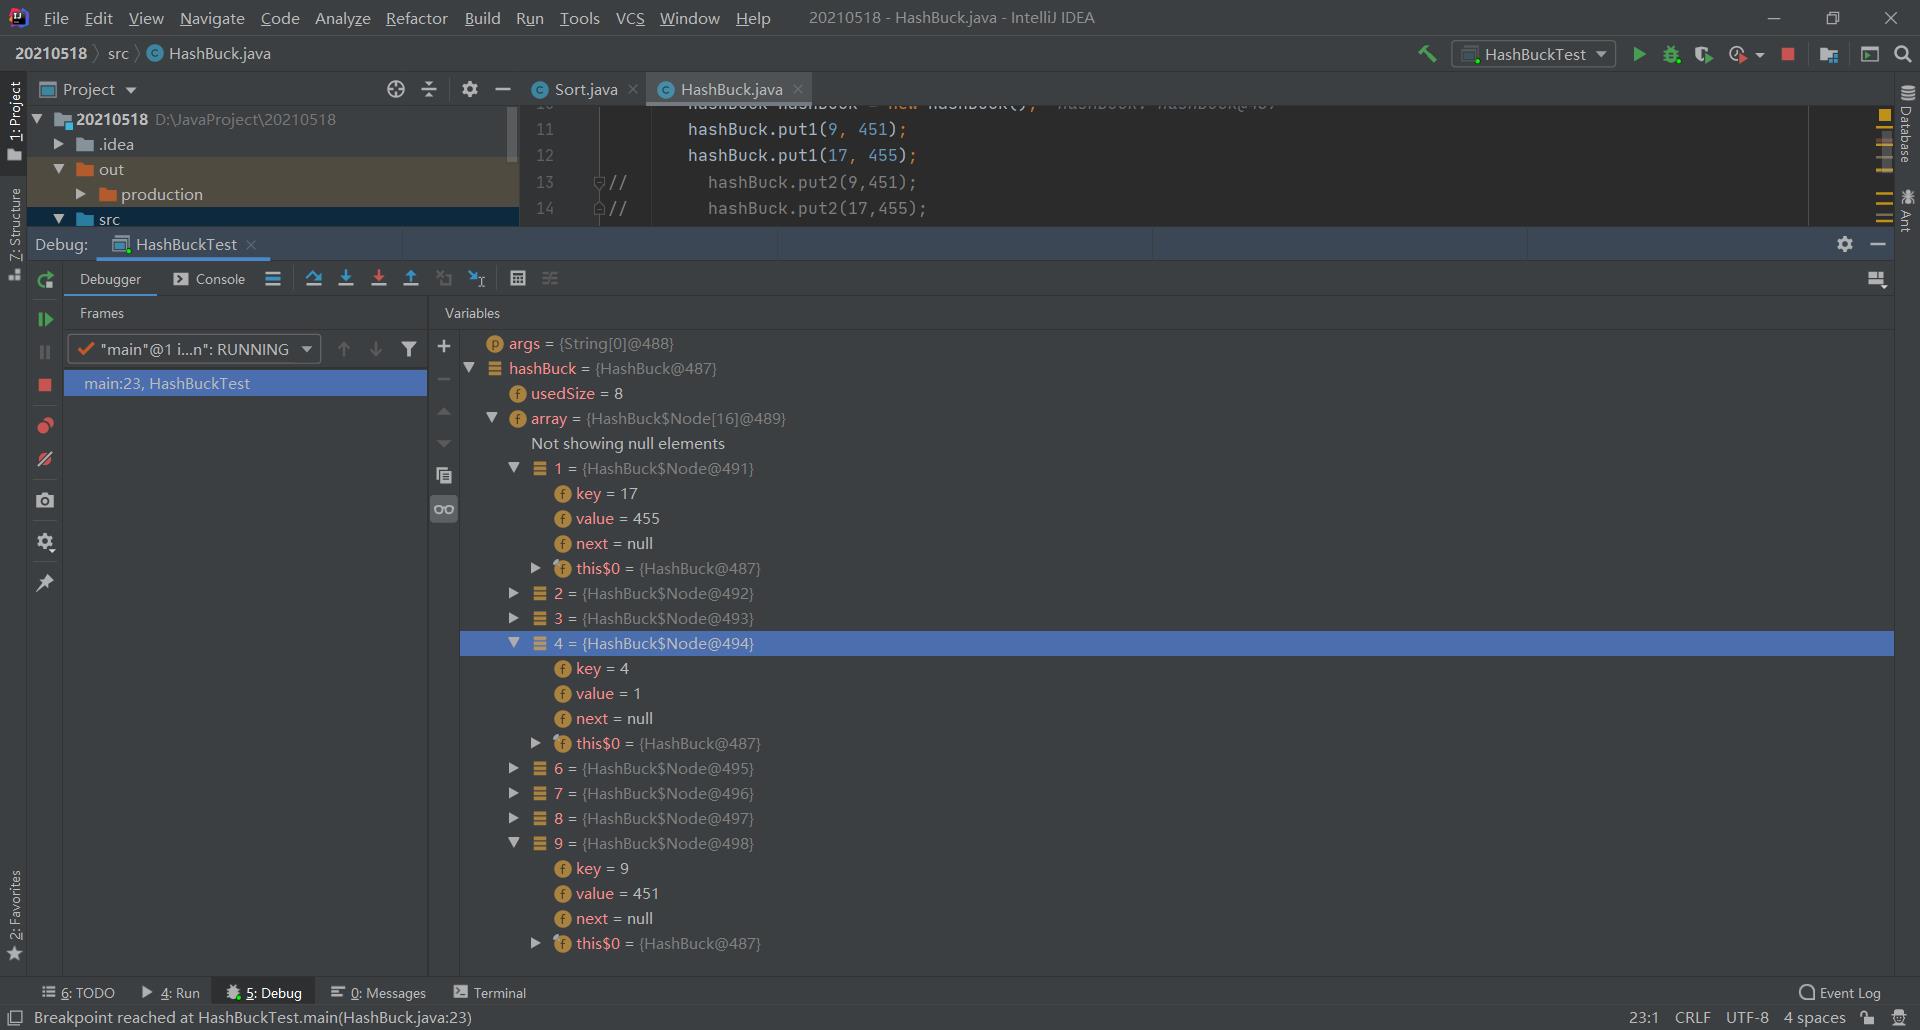Resume program in debug sidebar
1920x1030 pixels.
pyautogui.click(x=45, y=319)
